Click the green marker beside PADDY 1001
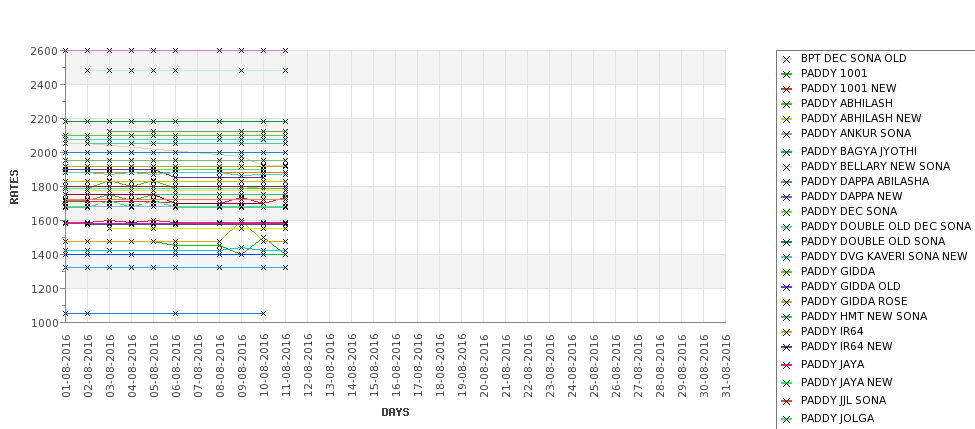This screenshot has height=429, width=975. coord(787,74)
